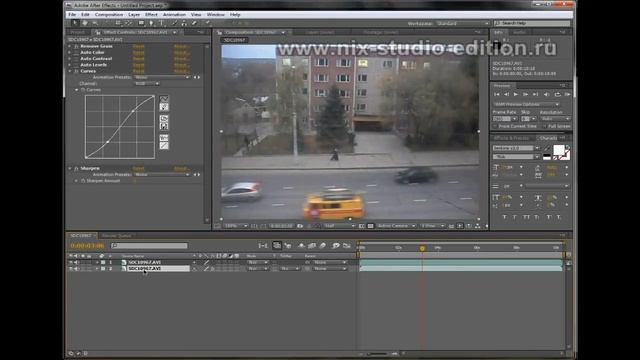The image size is (640, 360).
Task: Click the open curve file icon
Action: pyautogui.click(x=164, y=118)
